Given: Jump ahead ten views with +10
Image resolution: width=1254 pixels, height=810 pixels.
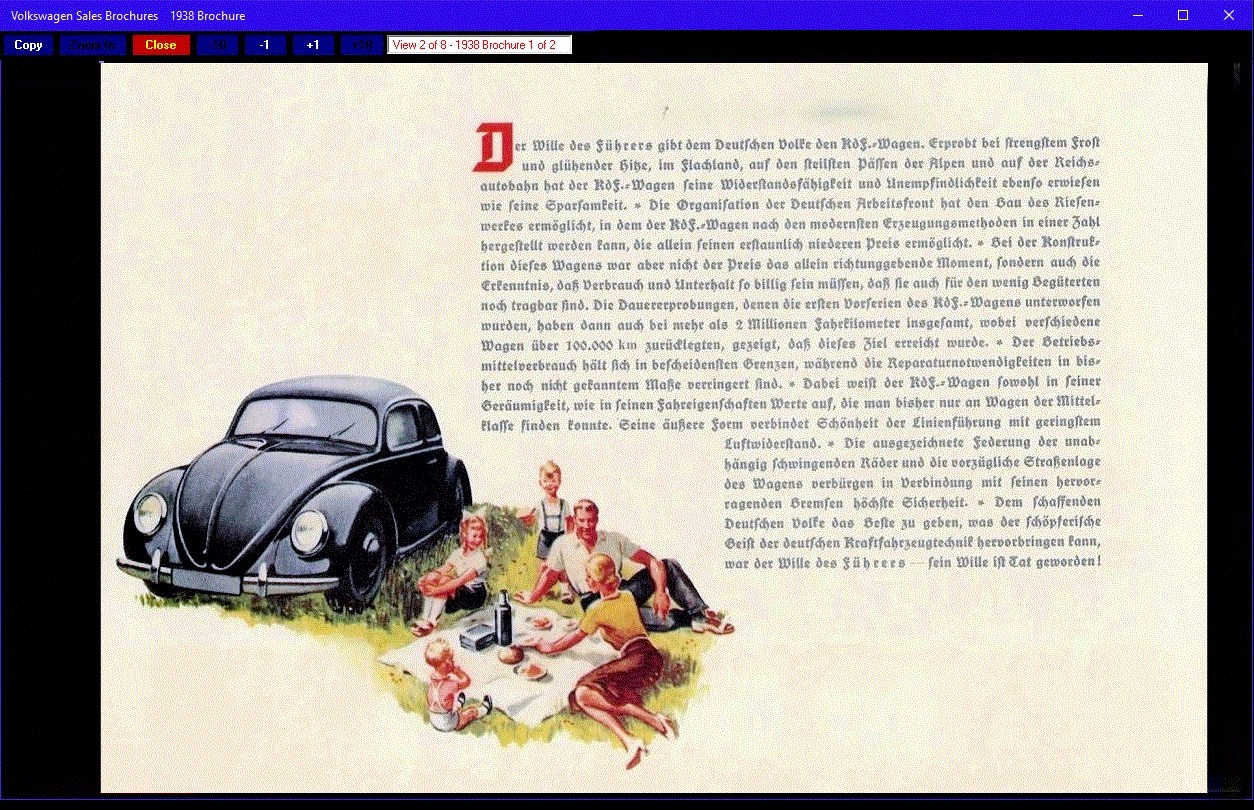Looking at the screenshot, I should [x=361, y=45].
